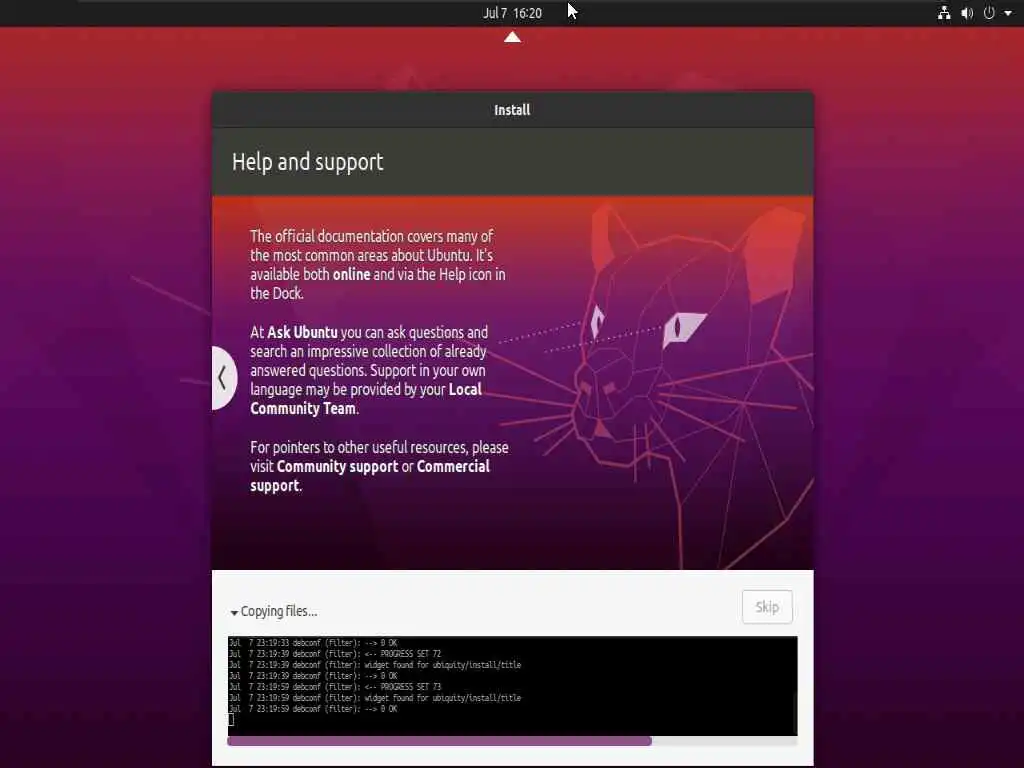Click the Skip button
This screenshot has height=768, width=1024.
(x=767, y=607)
